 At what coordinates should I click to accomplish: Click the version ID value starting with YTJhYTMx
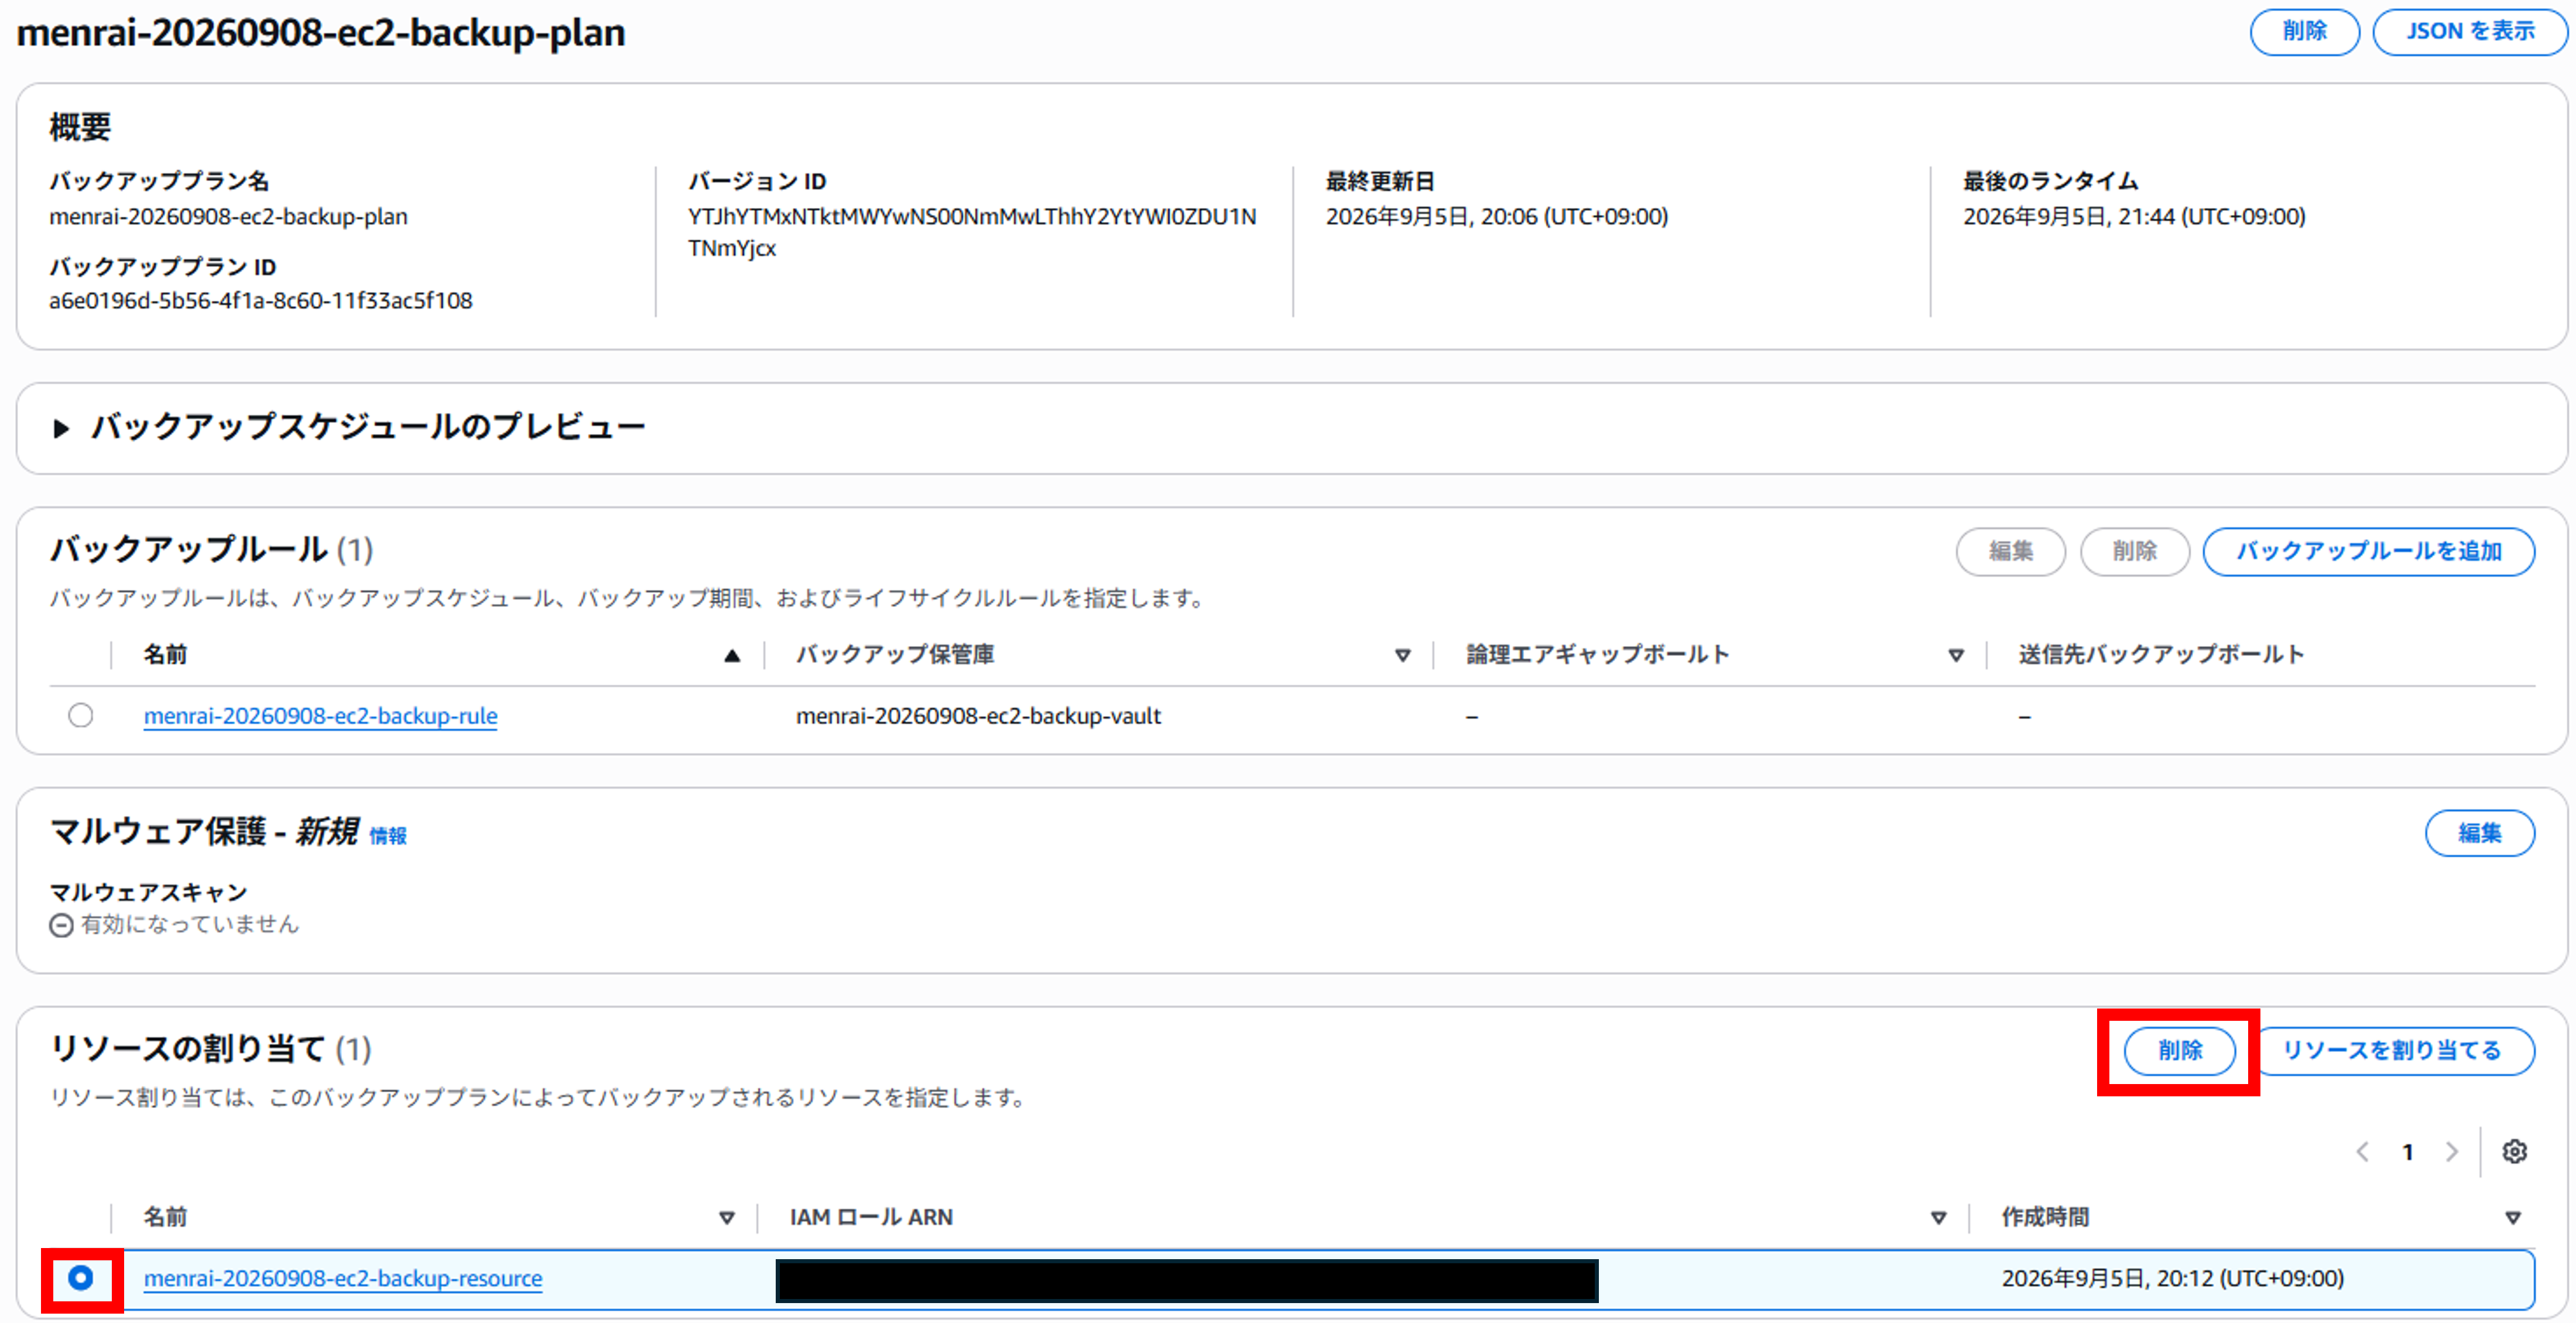pos(971,232)
